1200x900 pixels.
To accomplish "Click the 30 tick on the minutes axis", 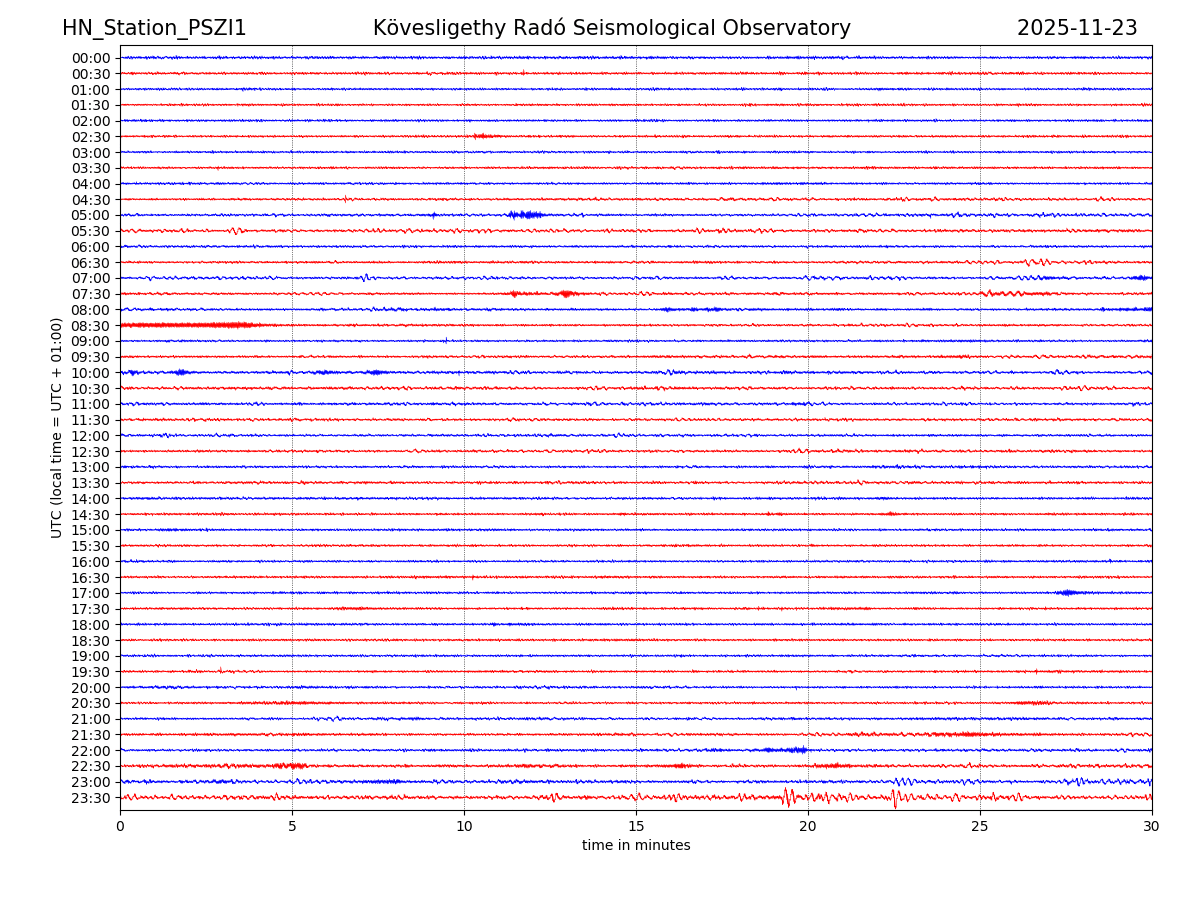I will click(1152, 826).
